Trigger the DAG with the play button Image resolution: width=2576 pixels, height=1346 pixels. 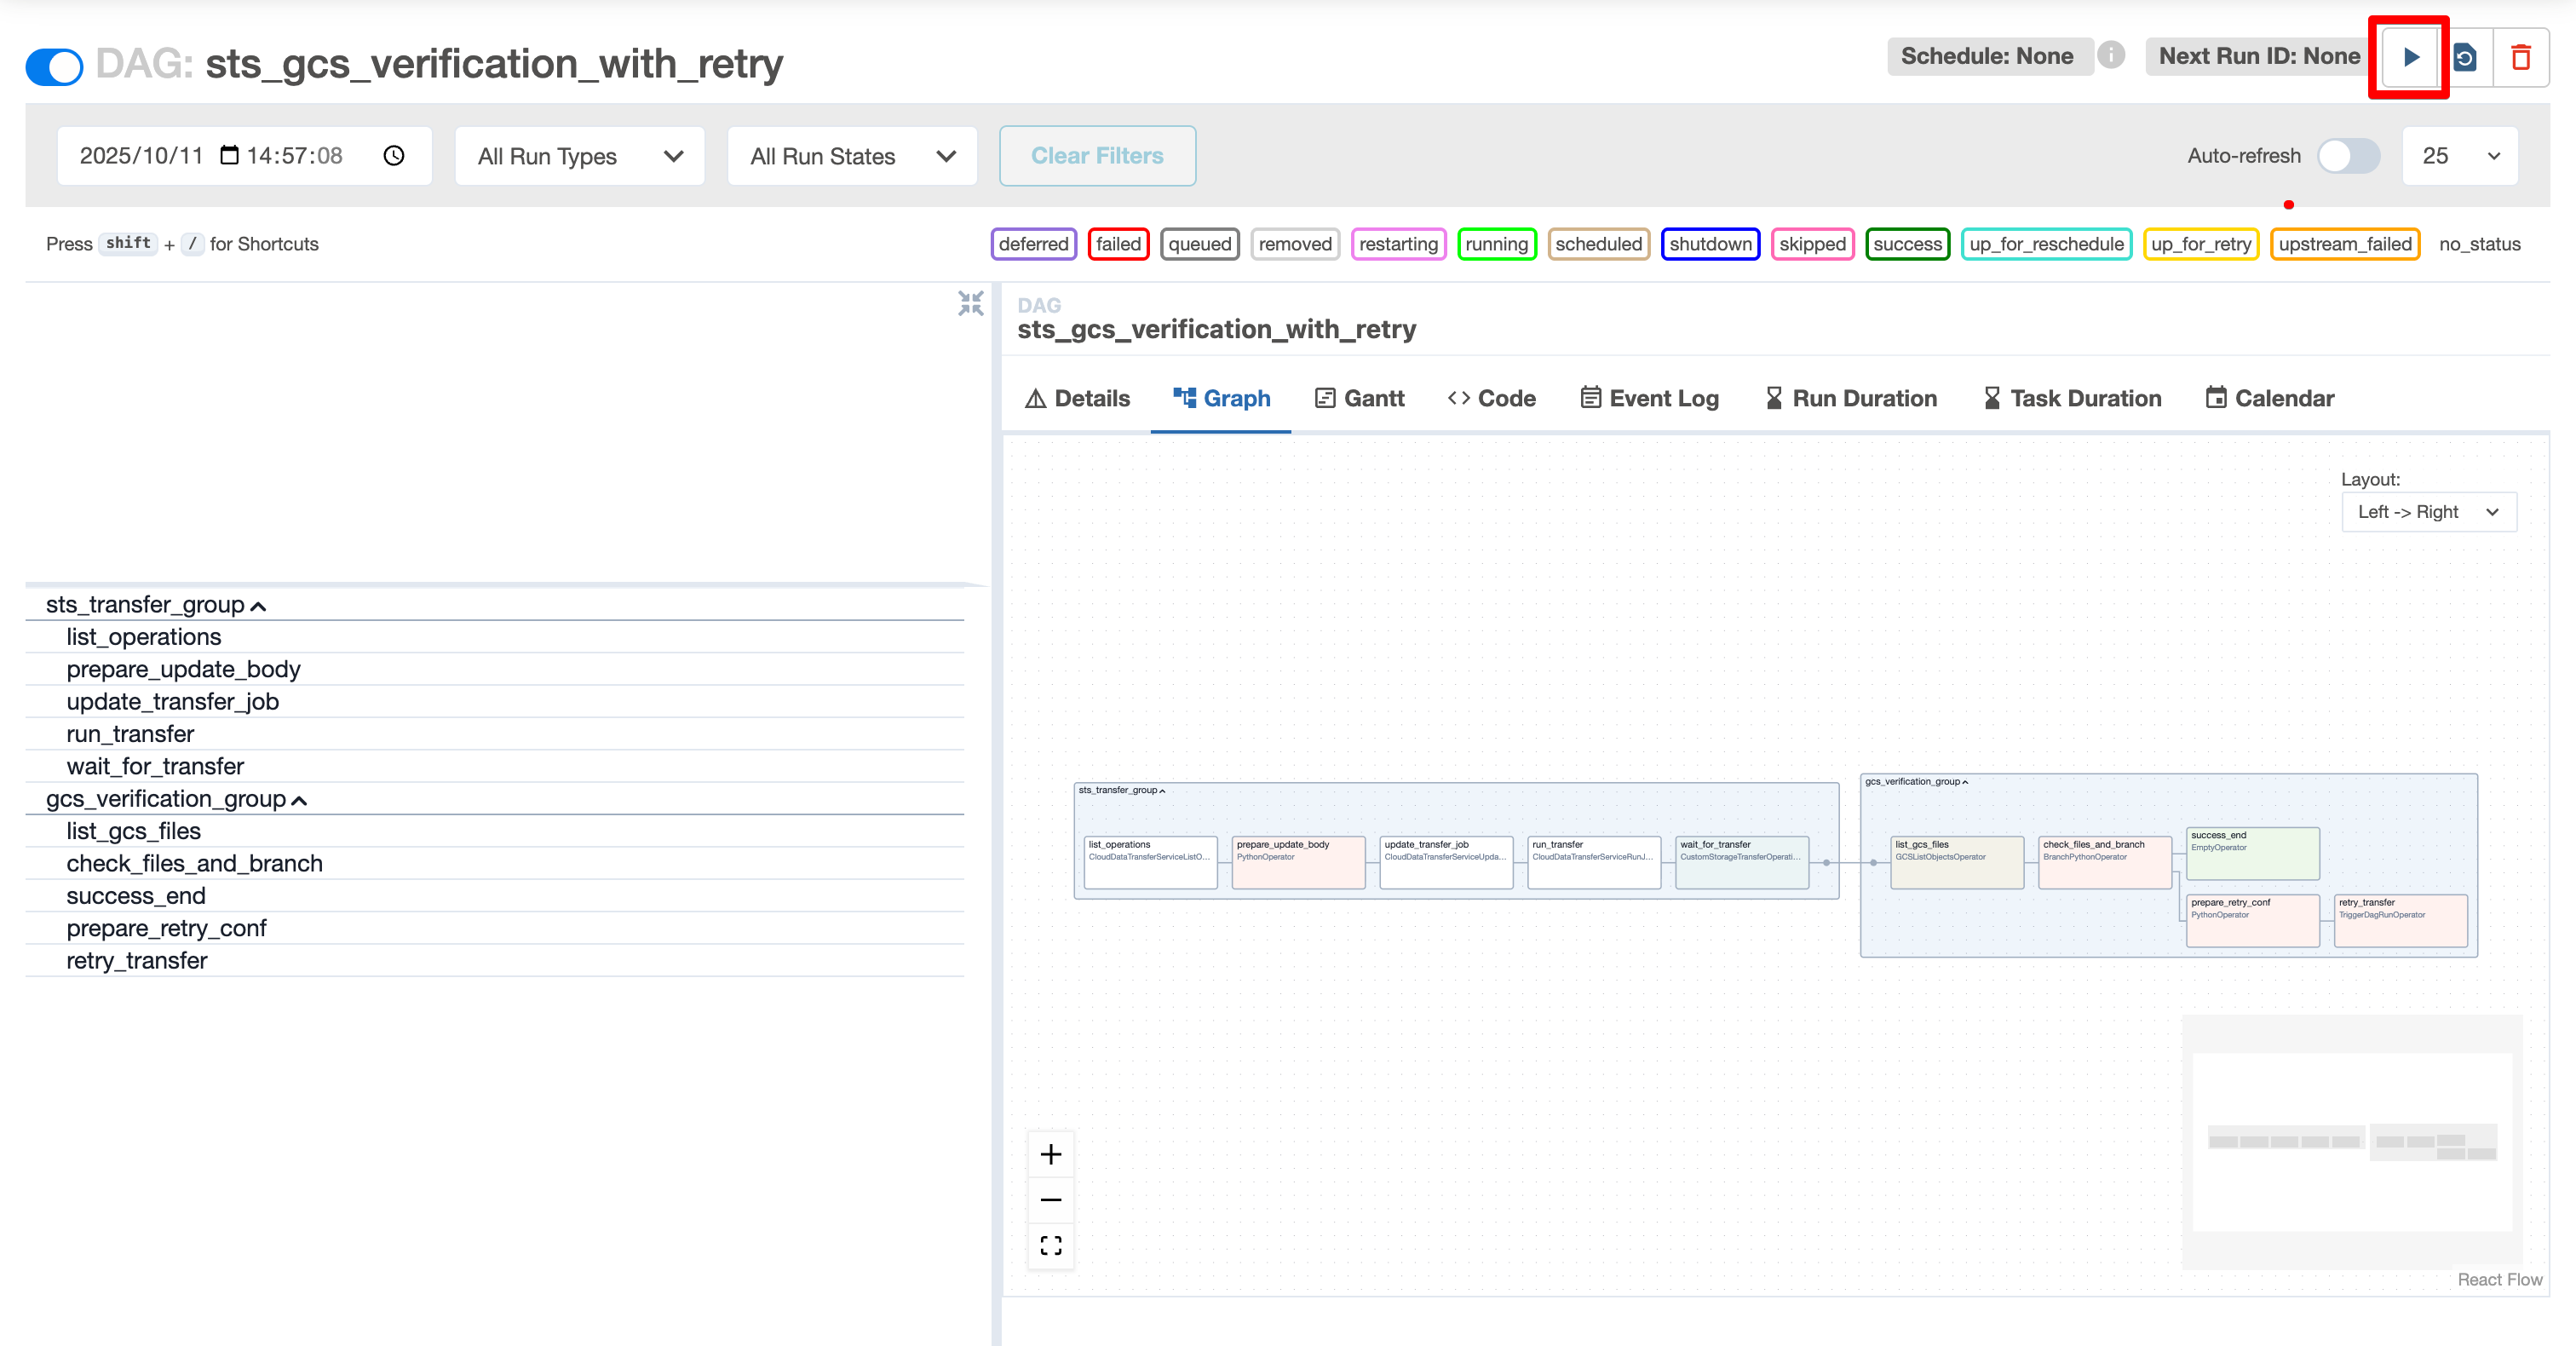coord(2410,57)
